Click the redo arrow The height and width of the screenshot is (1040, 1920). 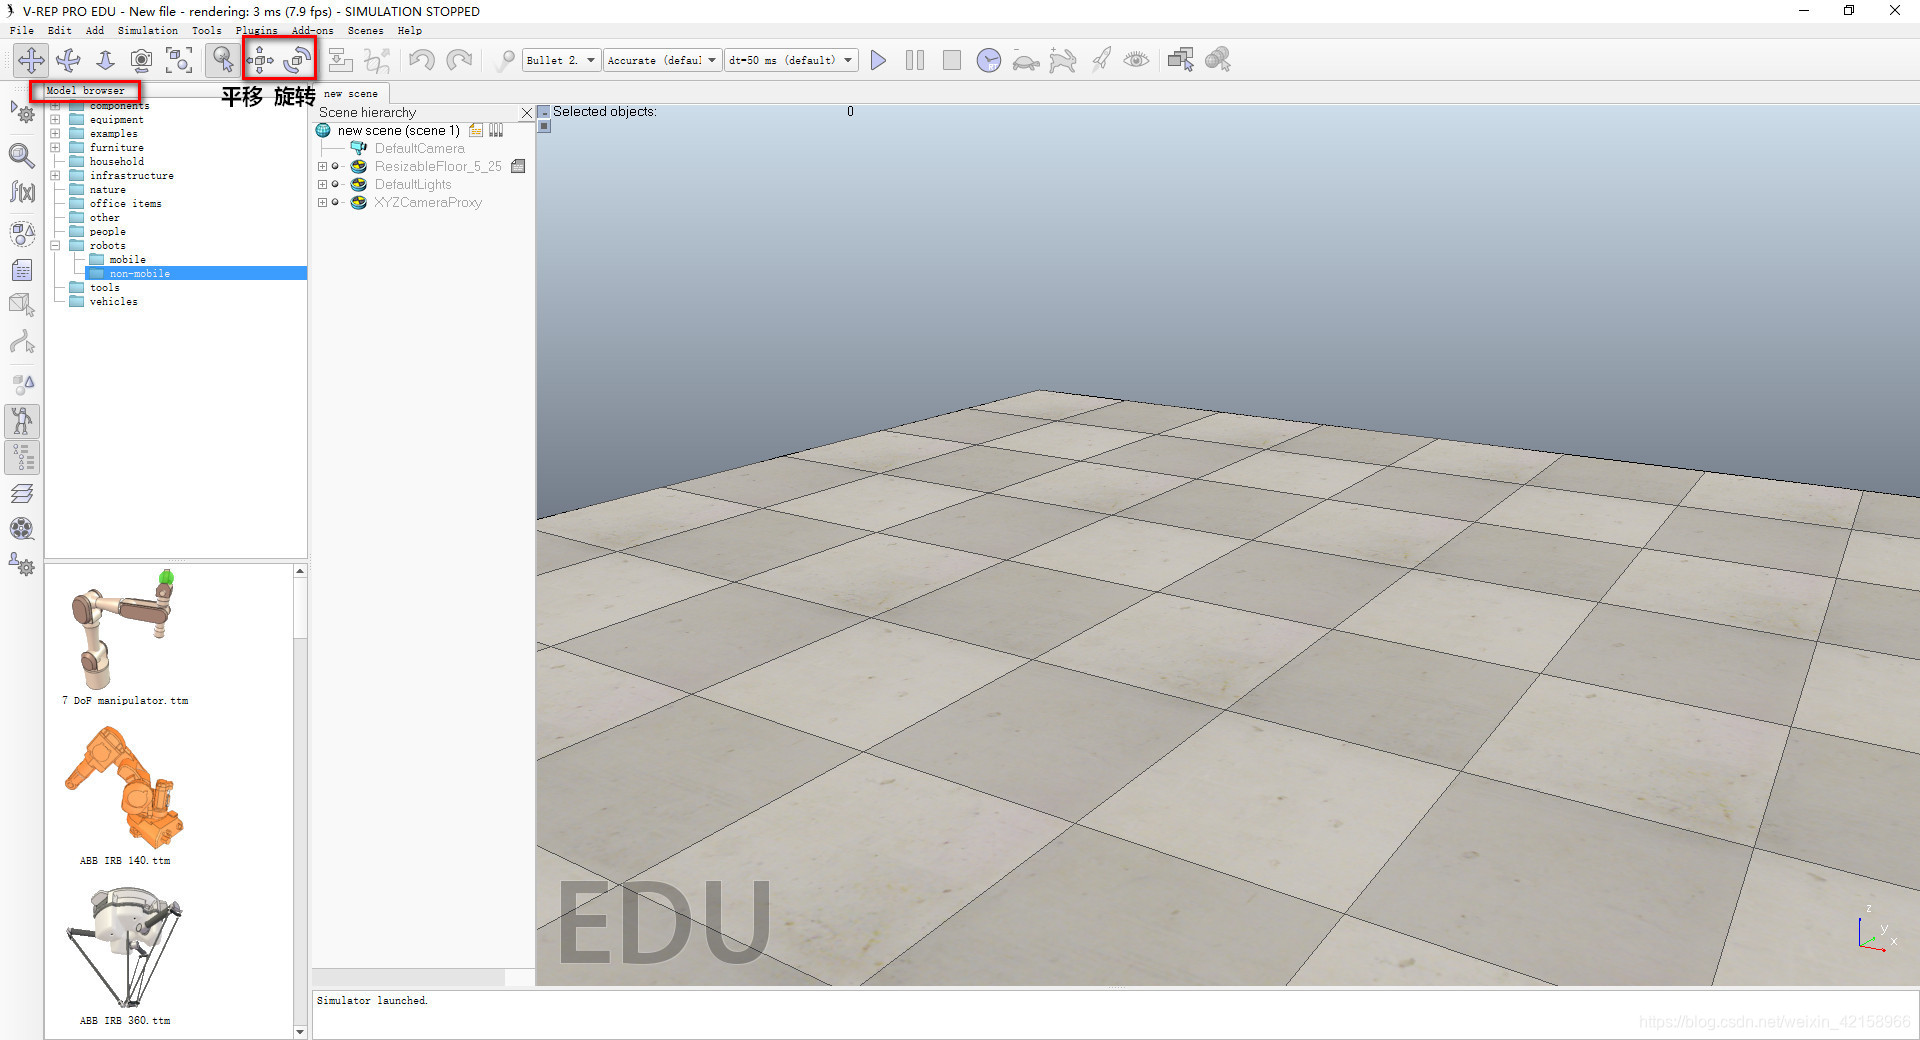click(459, 60)
